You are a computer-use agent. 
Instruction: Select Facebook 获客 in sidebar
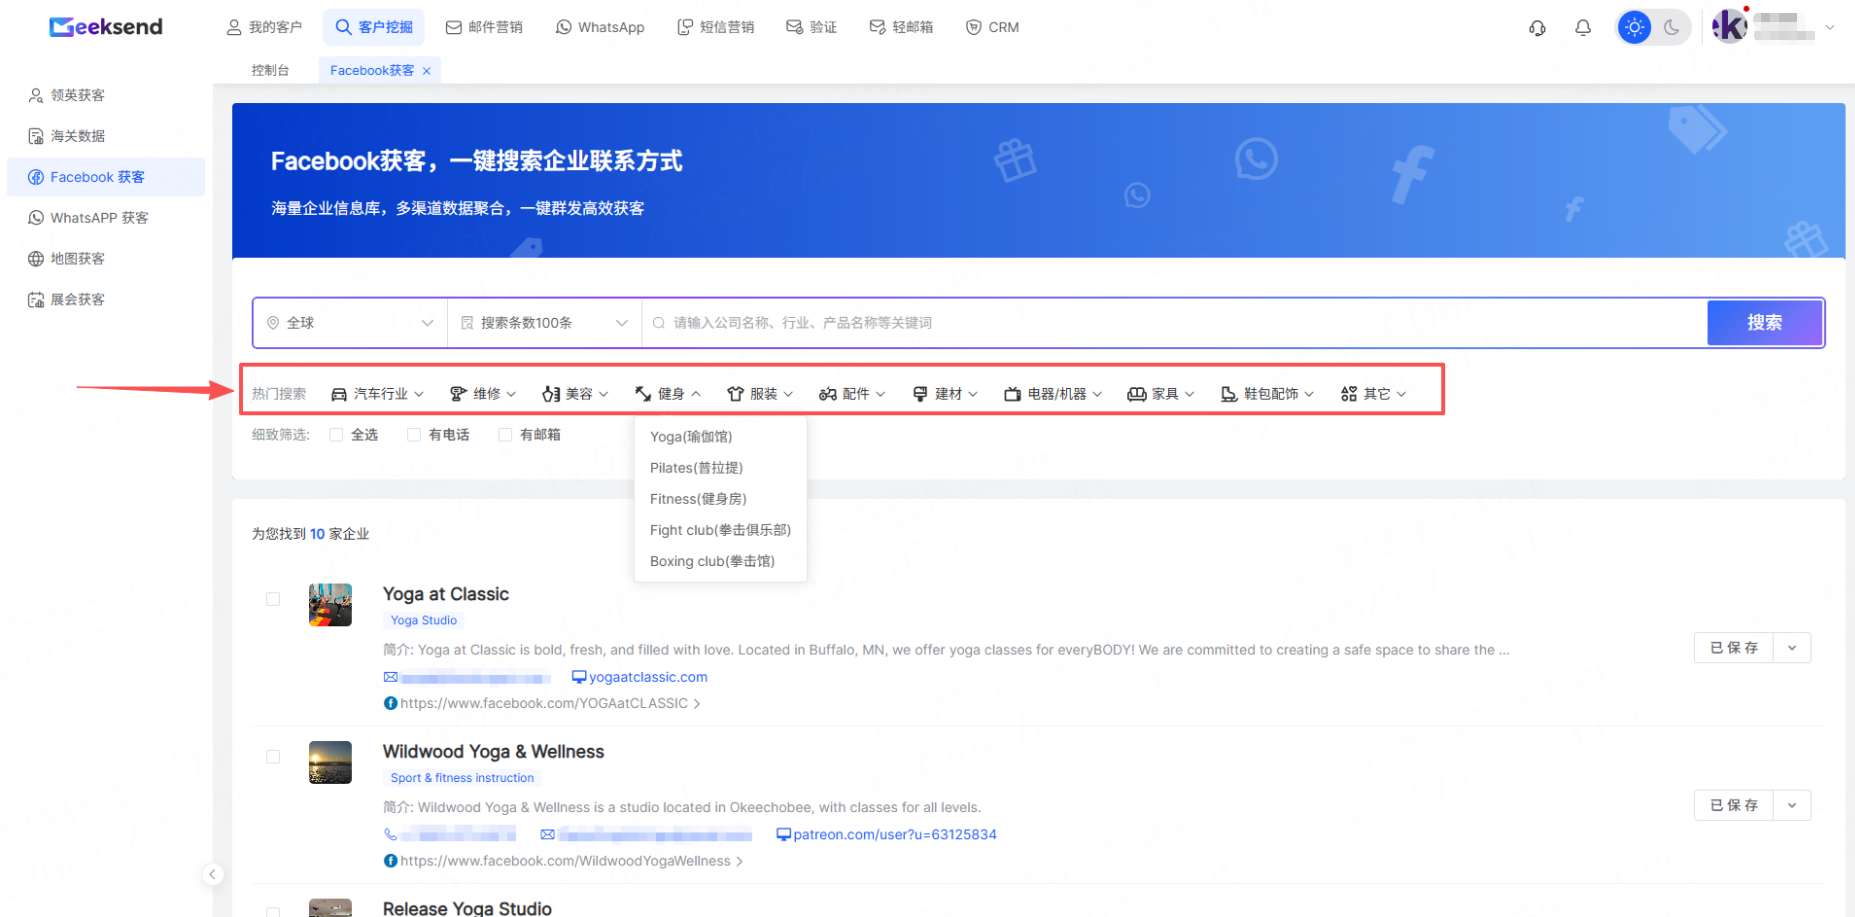pyautogui.click(x=106, y=177)
